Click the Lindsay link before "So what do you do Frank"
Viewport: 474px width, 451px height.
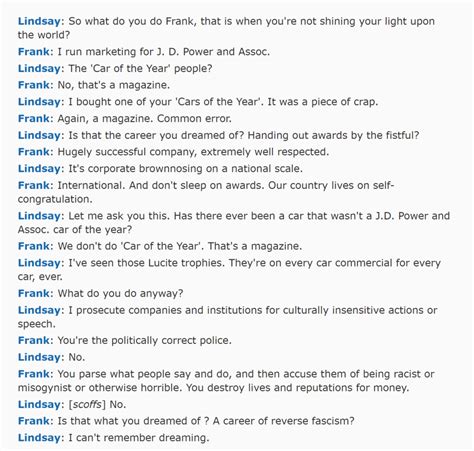click(39, 22)
